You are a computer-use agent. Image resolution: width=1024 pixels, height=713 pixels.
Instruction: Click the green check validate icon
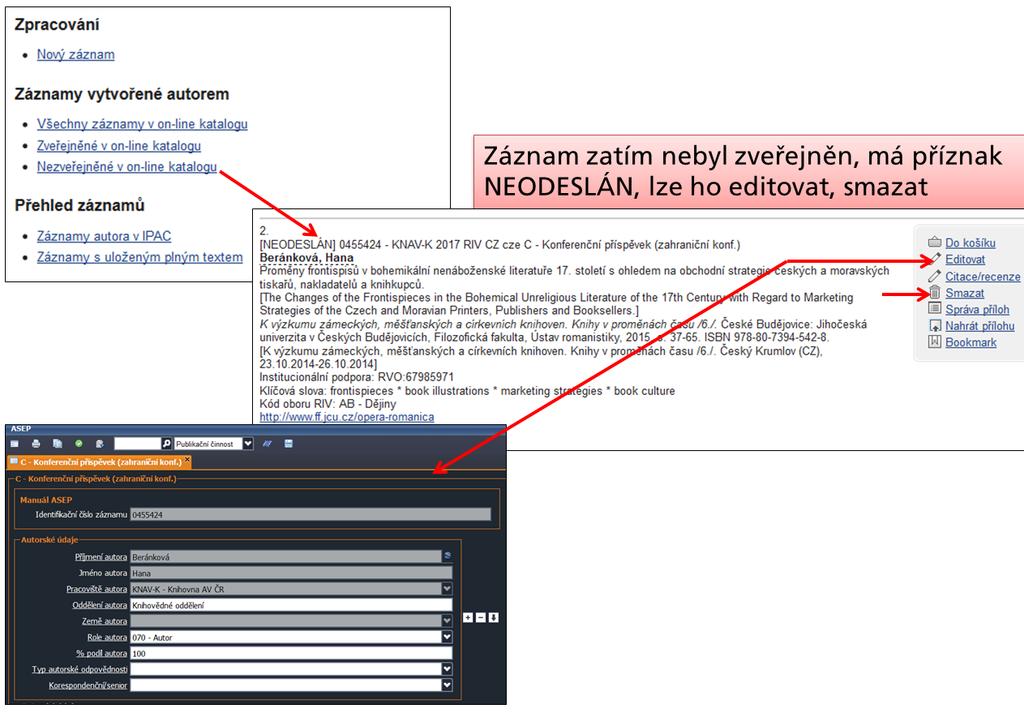pos(79,444)
